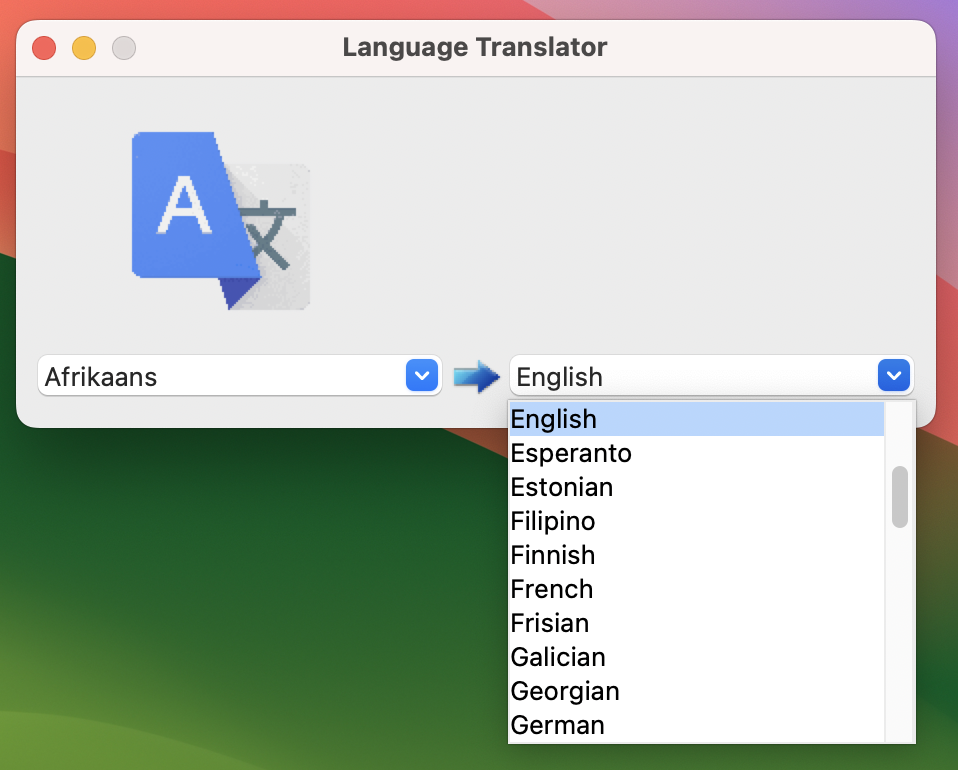Choose Filipino from the dropdown list
This screenshot has height=770, width=958.
coord(697,521)
